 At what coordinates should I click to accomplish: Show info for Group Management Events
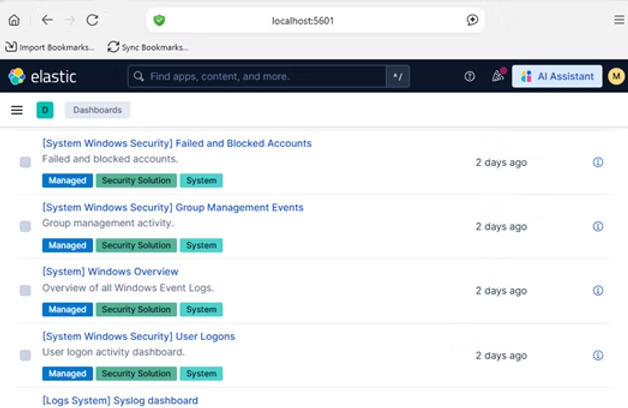tap(598, 227)
